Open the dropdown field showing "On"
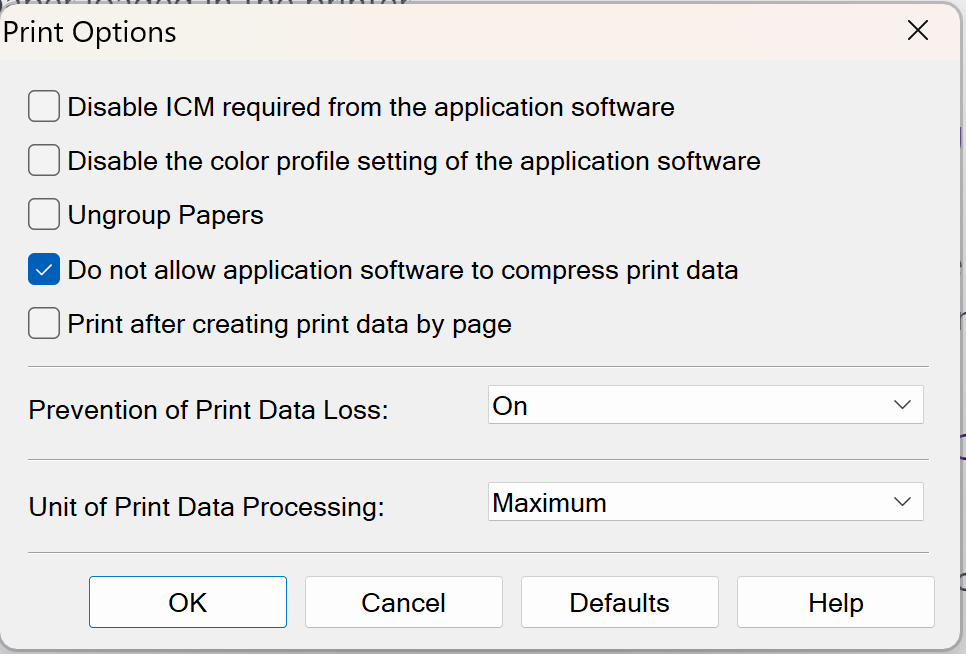This screenshot has height=654, width=966. (690, 406)
